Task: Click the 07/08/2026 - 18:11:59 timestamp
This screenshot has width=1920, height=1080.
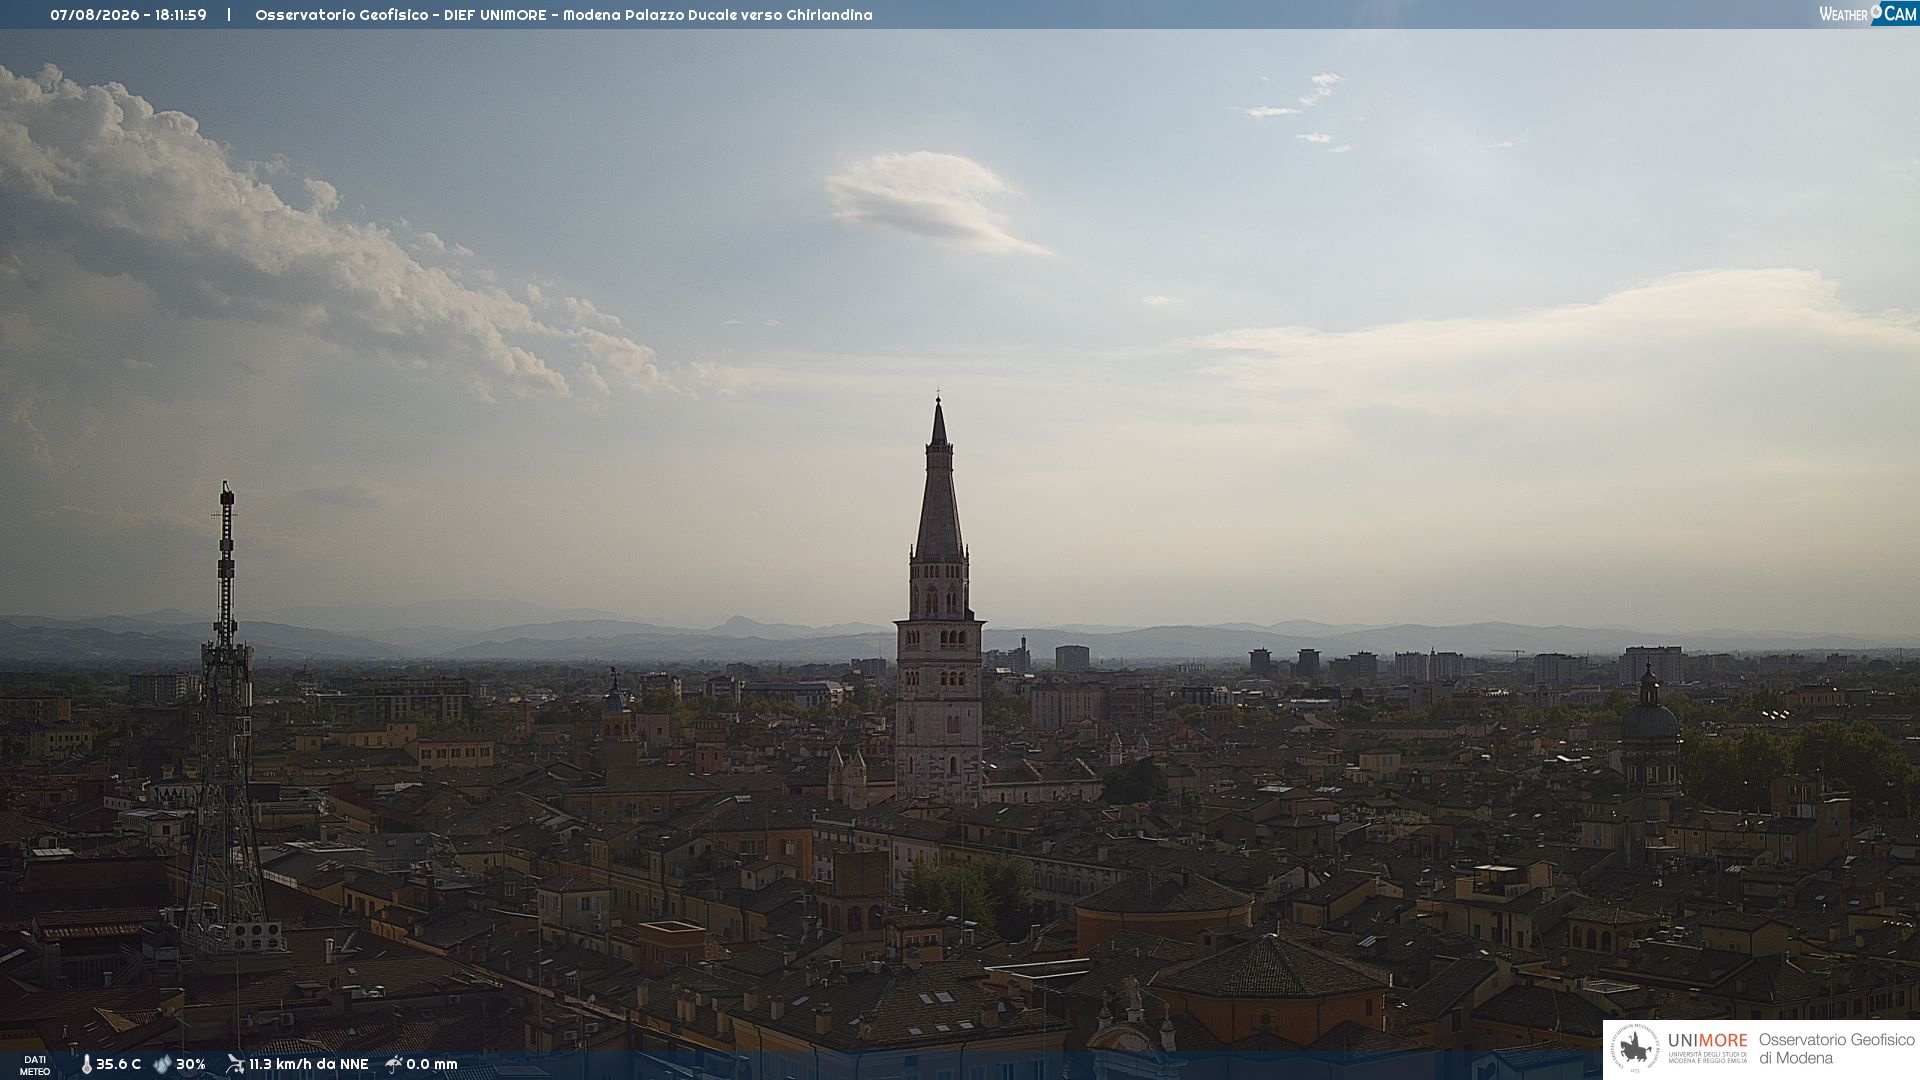Action: pos(128,15)
